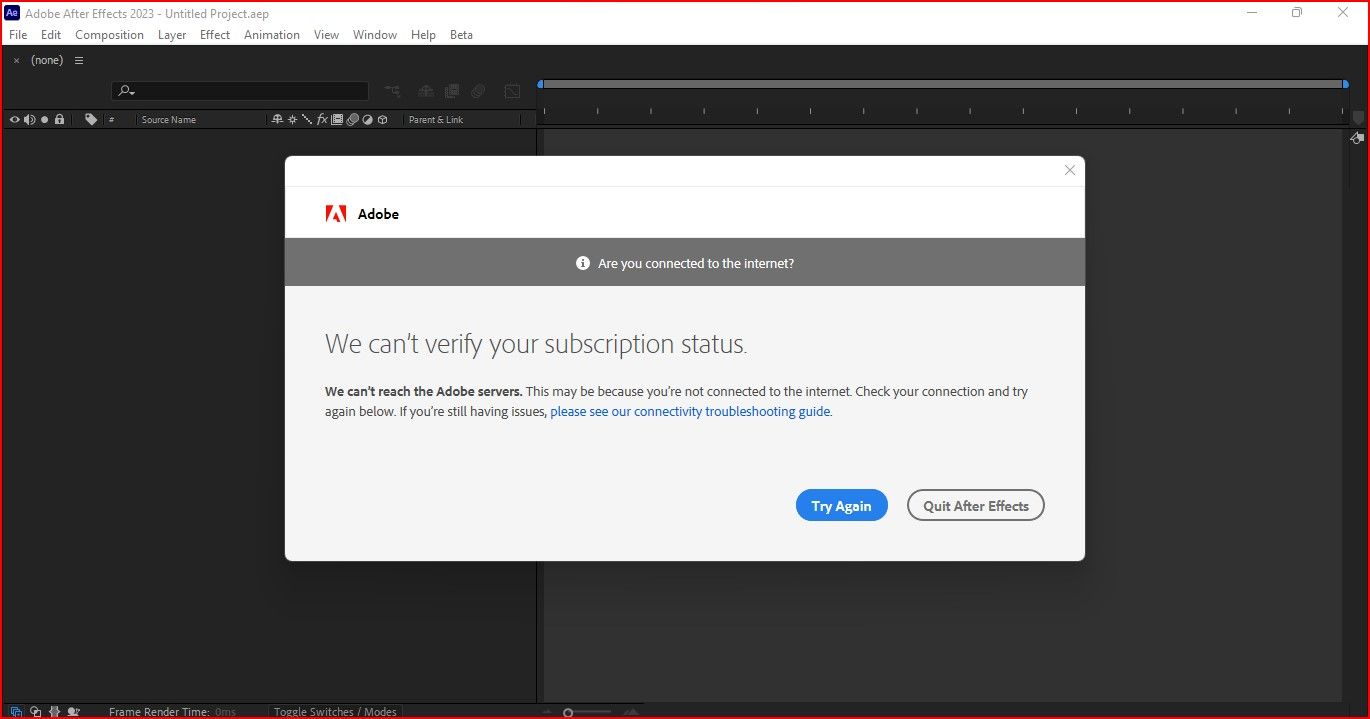
Task: Click the right time navigator end handle
Action: (x=1345, y=84)
